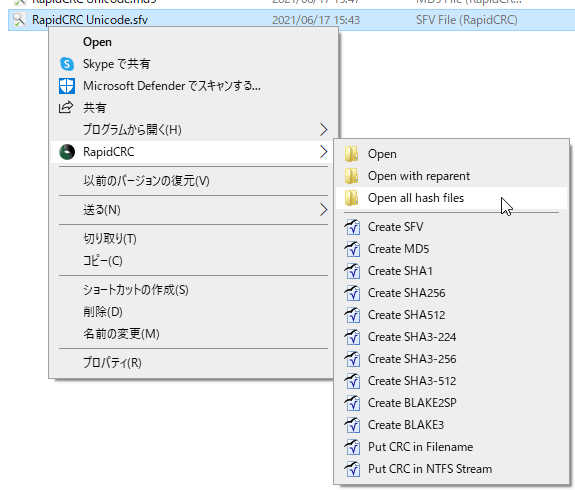The width and height of the screenshot is (575, 490).
Task: Click the checkmark icon beside Create SFV
Action: [x=352, y=227]
